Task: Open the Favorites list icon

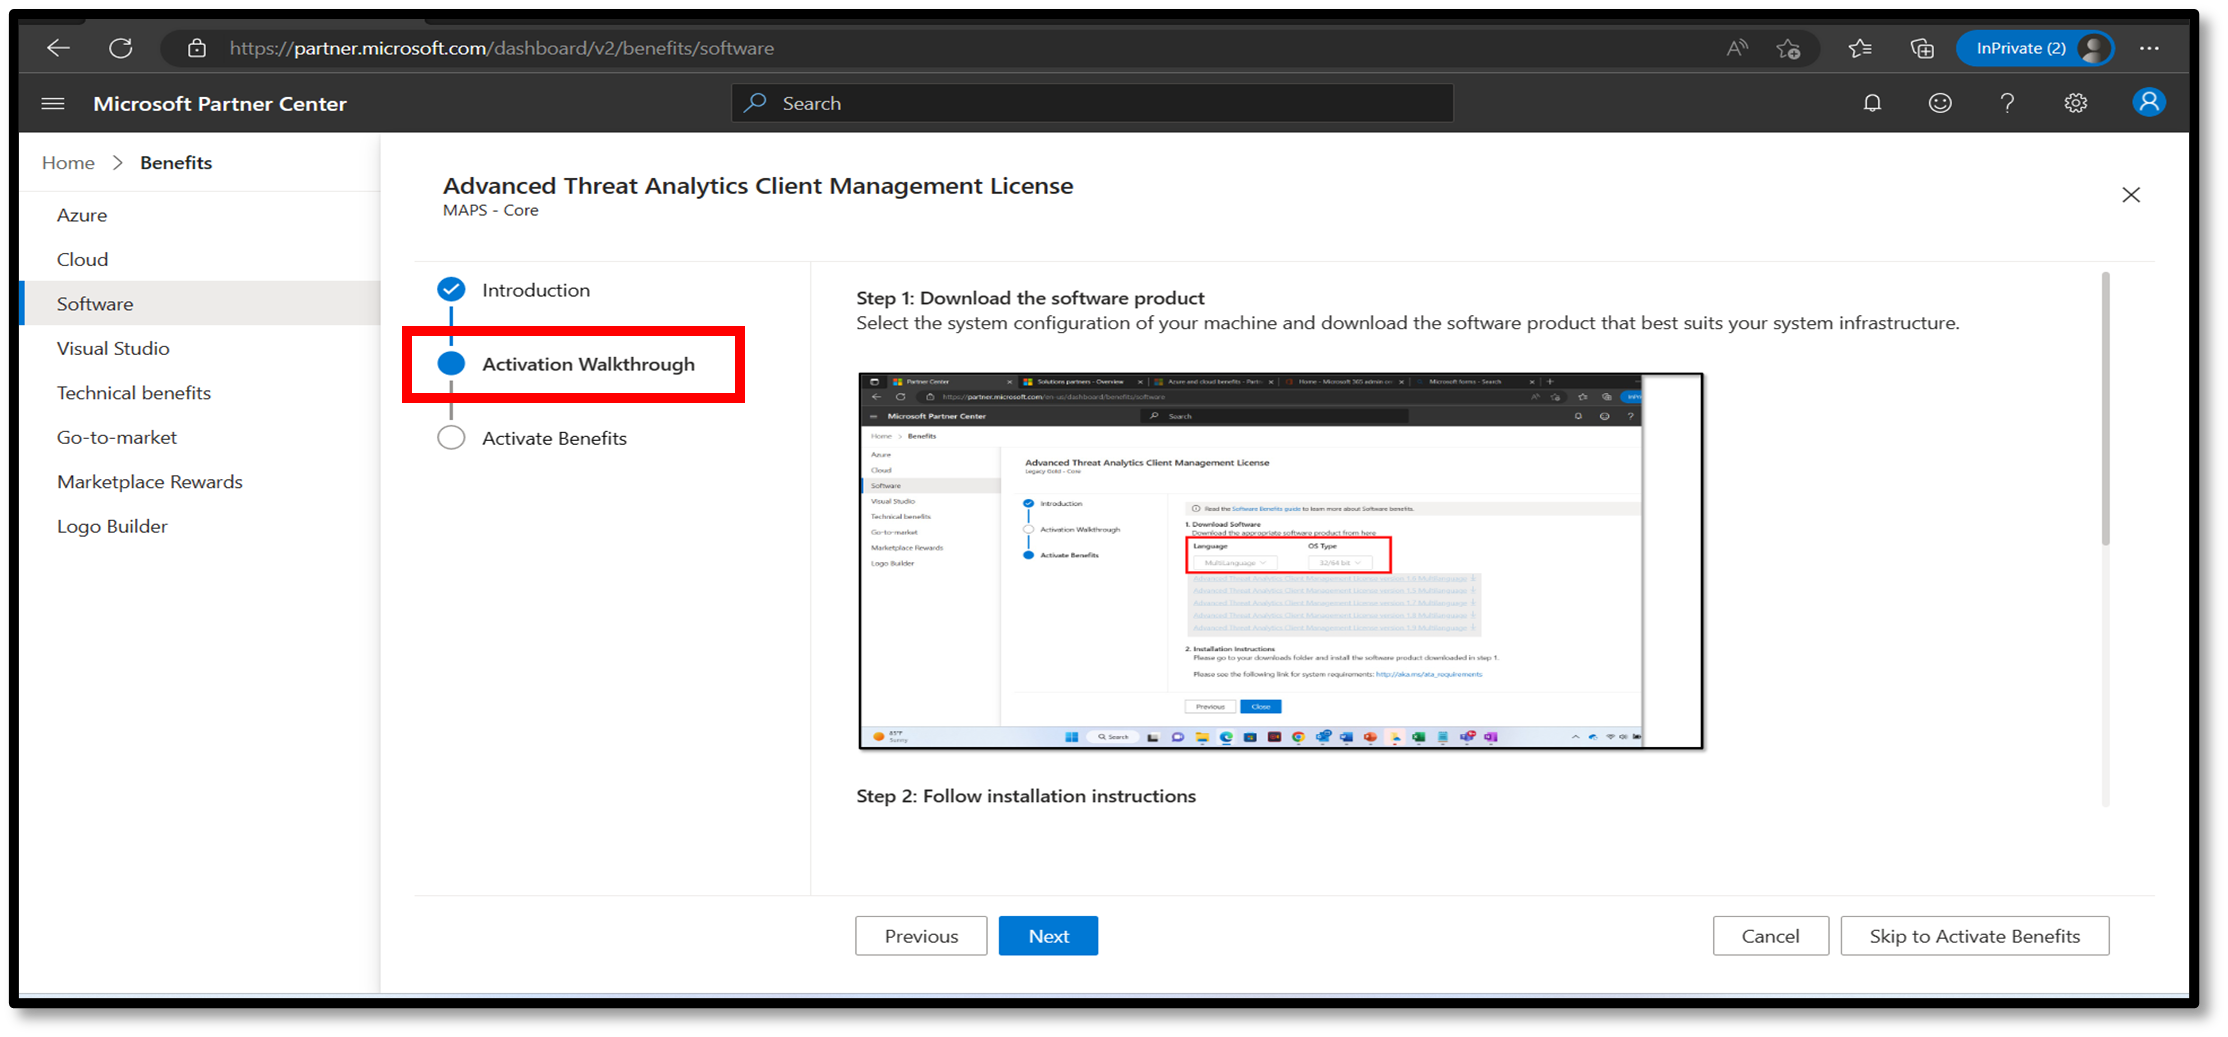Action: 1860,48
